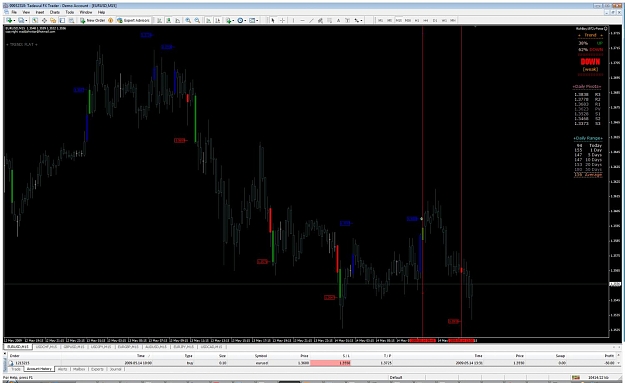Image resolution: width=625 pixels, height=383 pixels.
Task: Switch the chart to D1 timeframe
Action: click(x=435, y=20)
